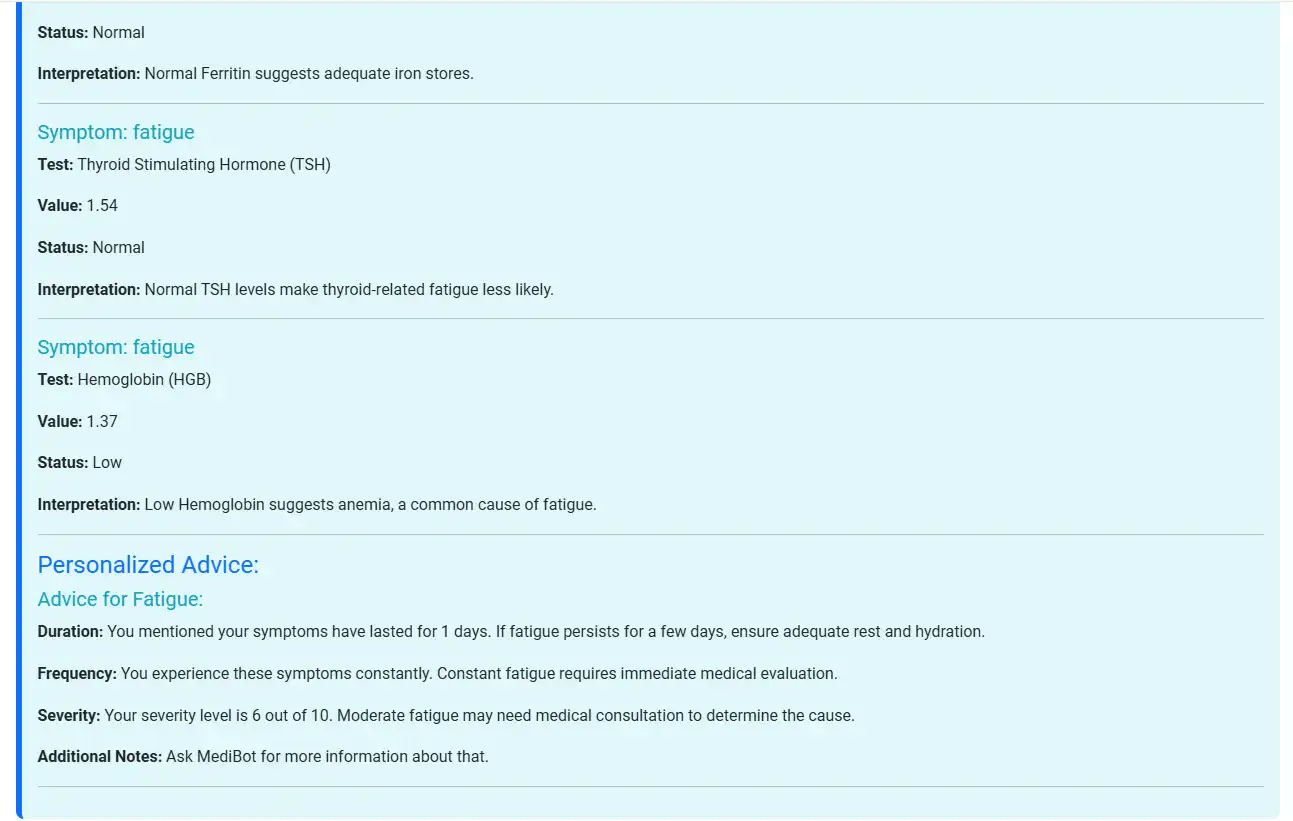Click the Status Low line
This screenshot has height=821, width=1293.
pos(80,463)
